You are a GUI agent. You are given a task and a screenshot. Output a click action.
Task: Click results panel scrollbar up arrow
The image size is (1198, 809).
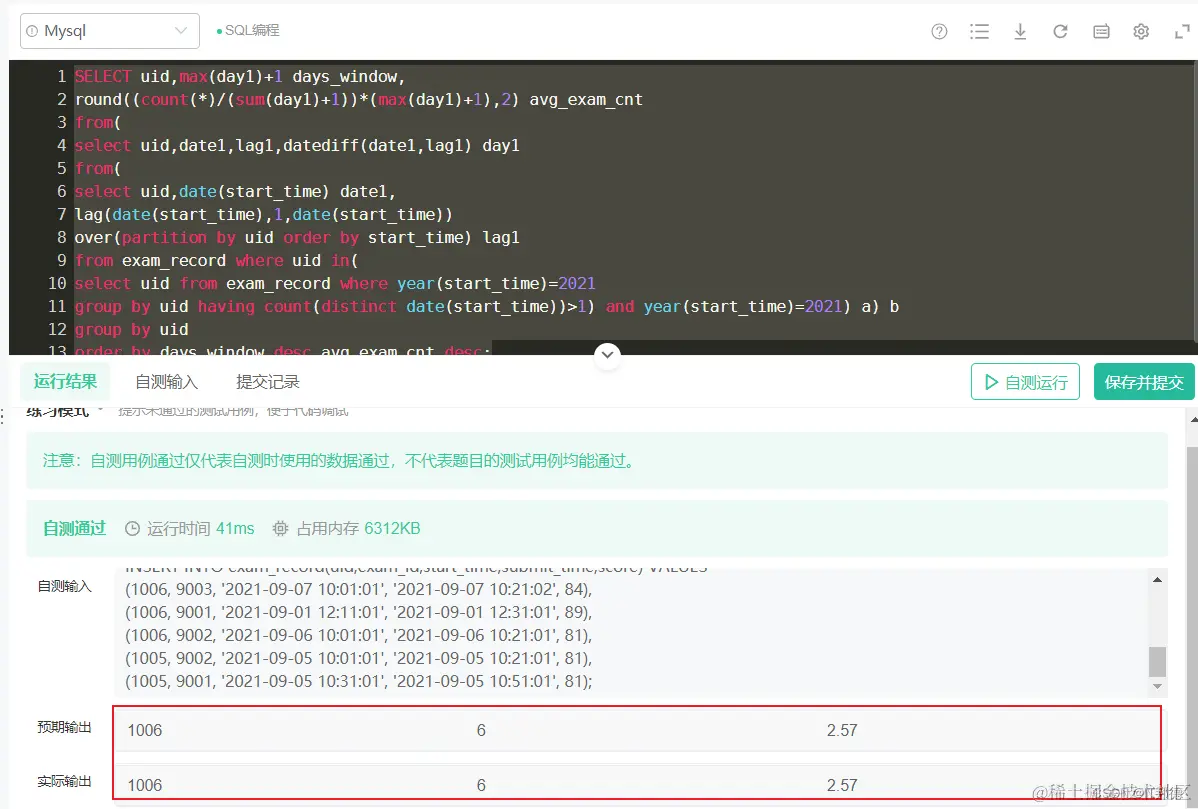point(1193,419)
